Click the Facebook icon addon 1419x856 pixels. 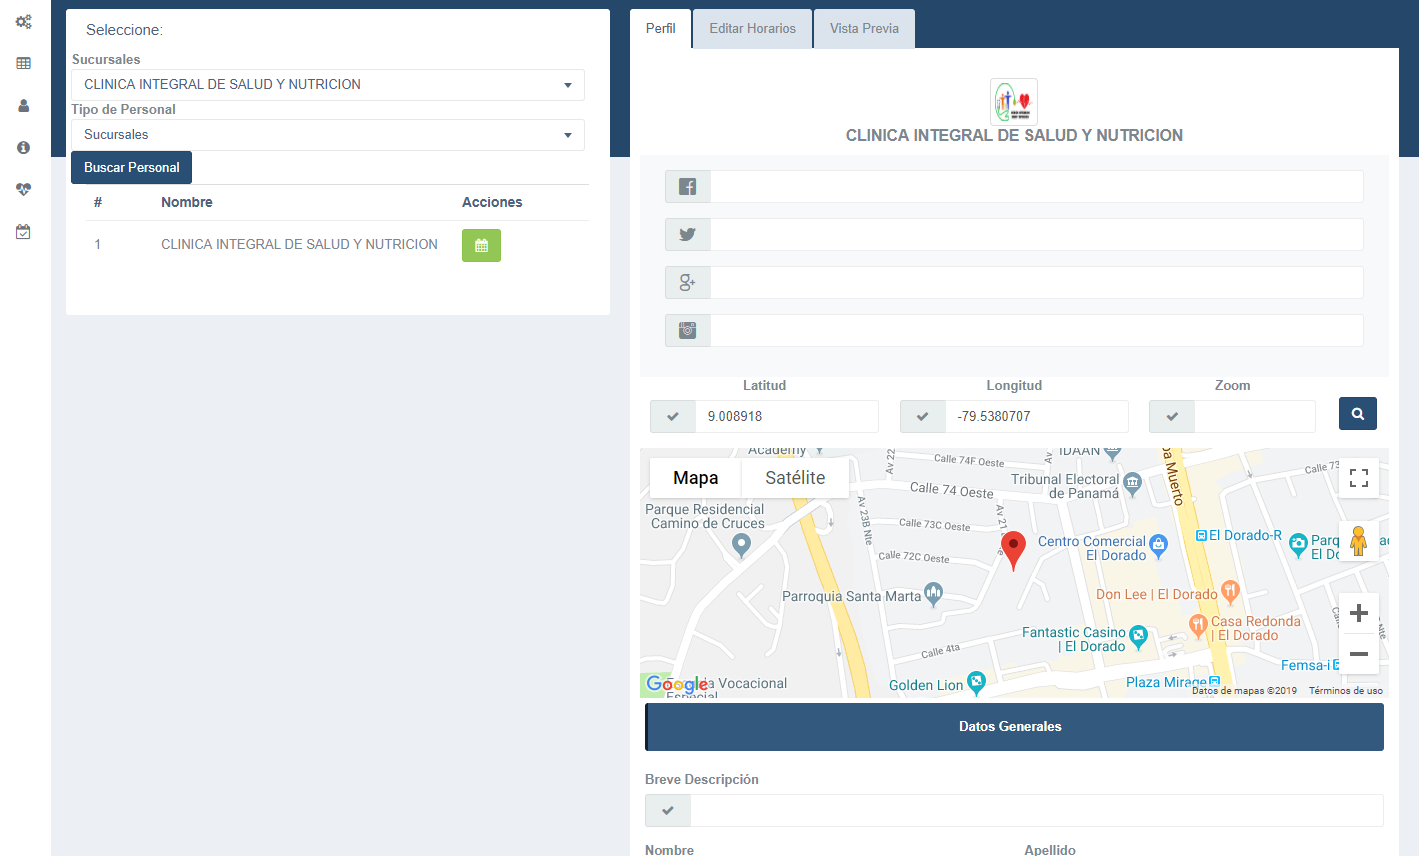click(x=687, y=187)
